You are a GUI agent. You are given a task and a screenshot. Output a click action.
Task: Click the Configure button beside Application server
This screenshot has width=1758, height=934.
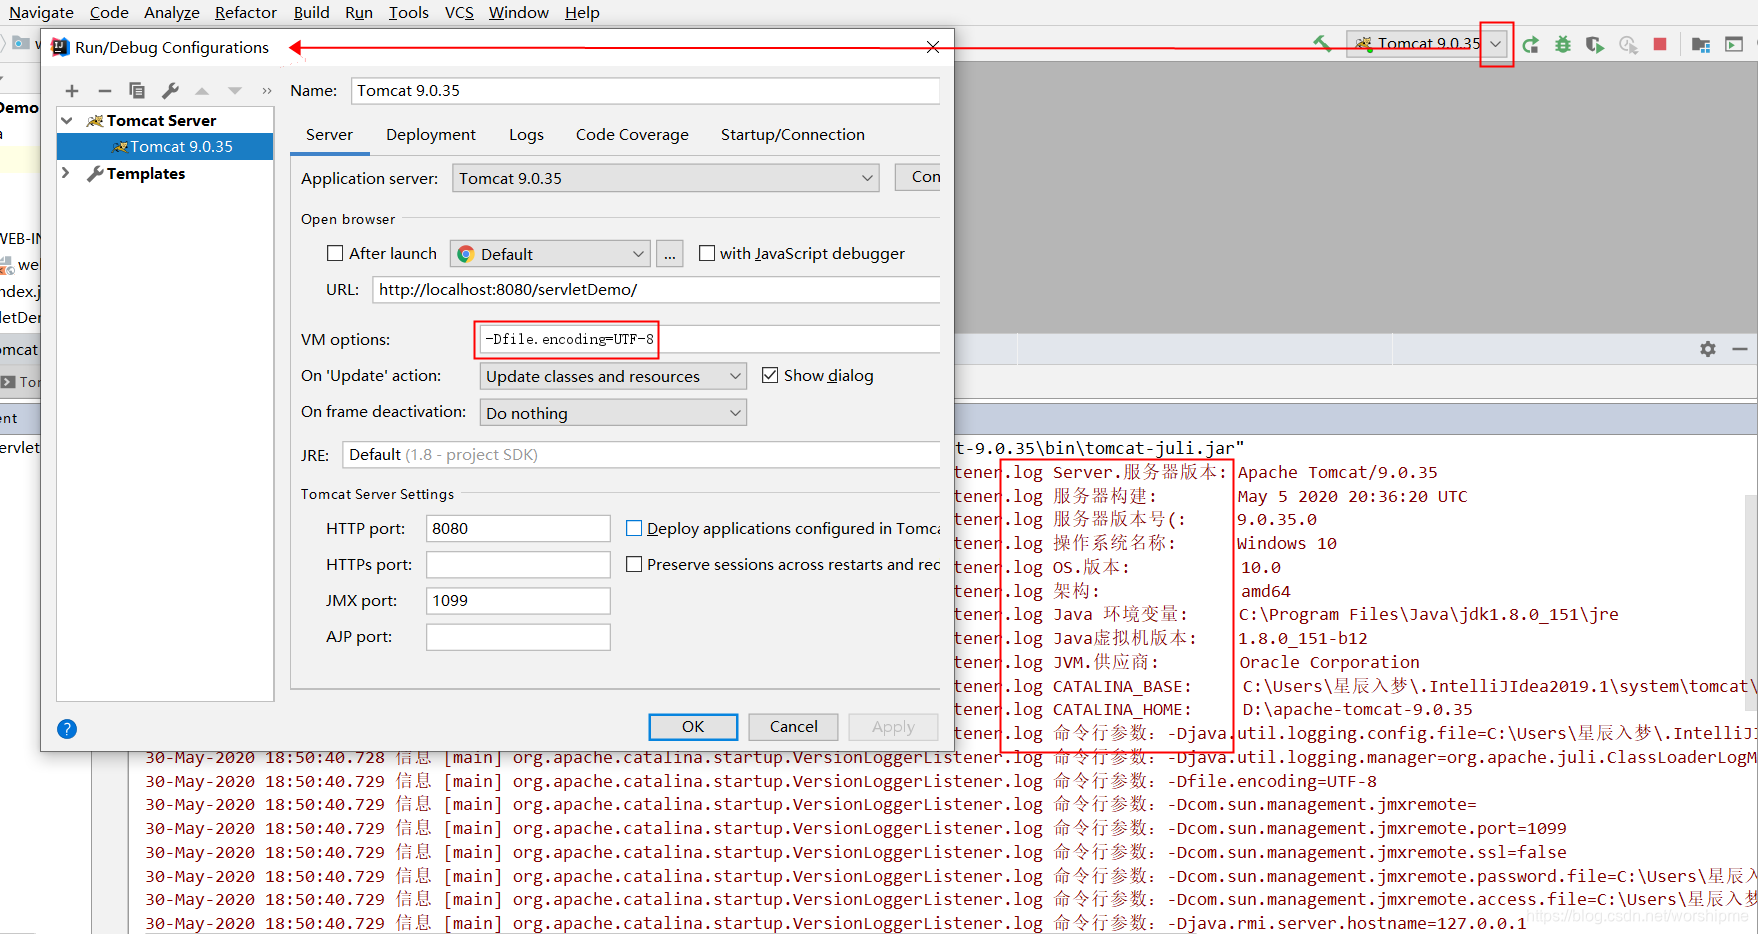[x=919, y=177]
